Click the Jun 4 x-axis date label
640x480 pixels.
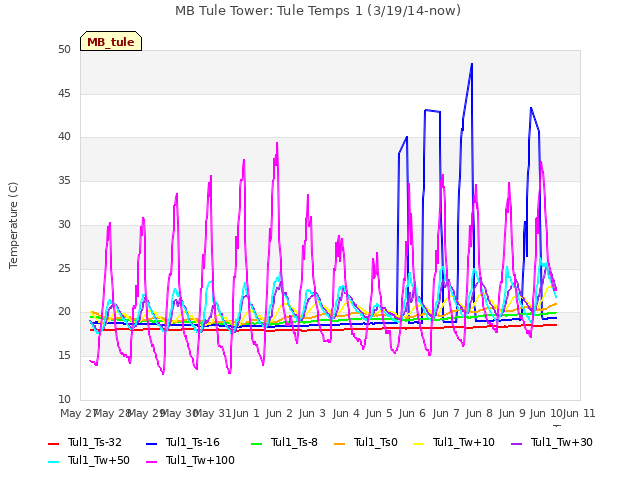[346, 413]
